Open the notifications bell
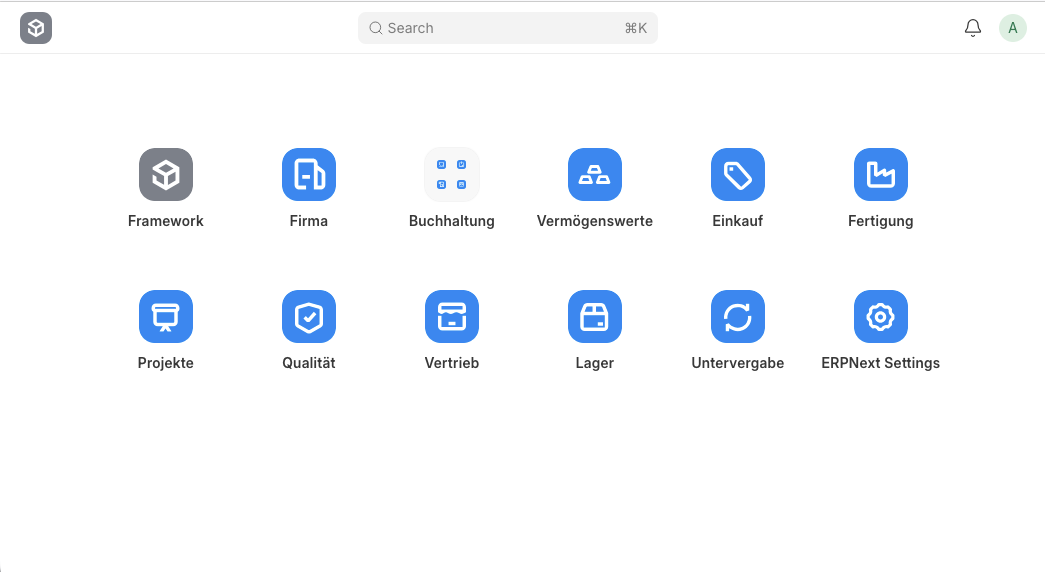This screenshot has height=572, width=1045. pyautogui.click(x=972, y=28)
